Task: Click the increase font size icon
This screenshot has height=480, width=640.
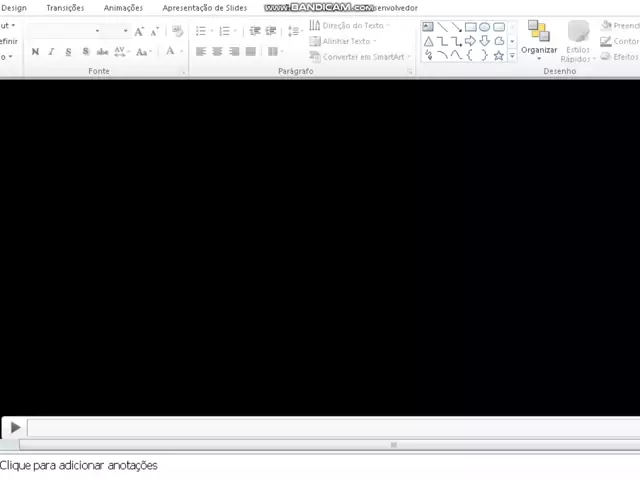Action: coord(139,31)
